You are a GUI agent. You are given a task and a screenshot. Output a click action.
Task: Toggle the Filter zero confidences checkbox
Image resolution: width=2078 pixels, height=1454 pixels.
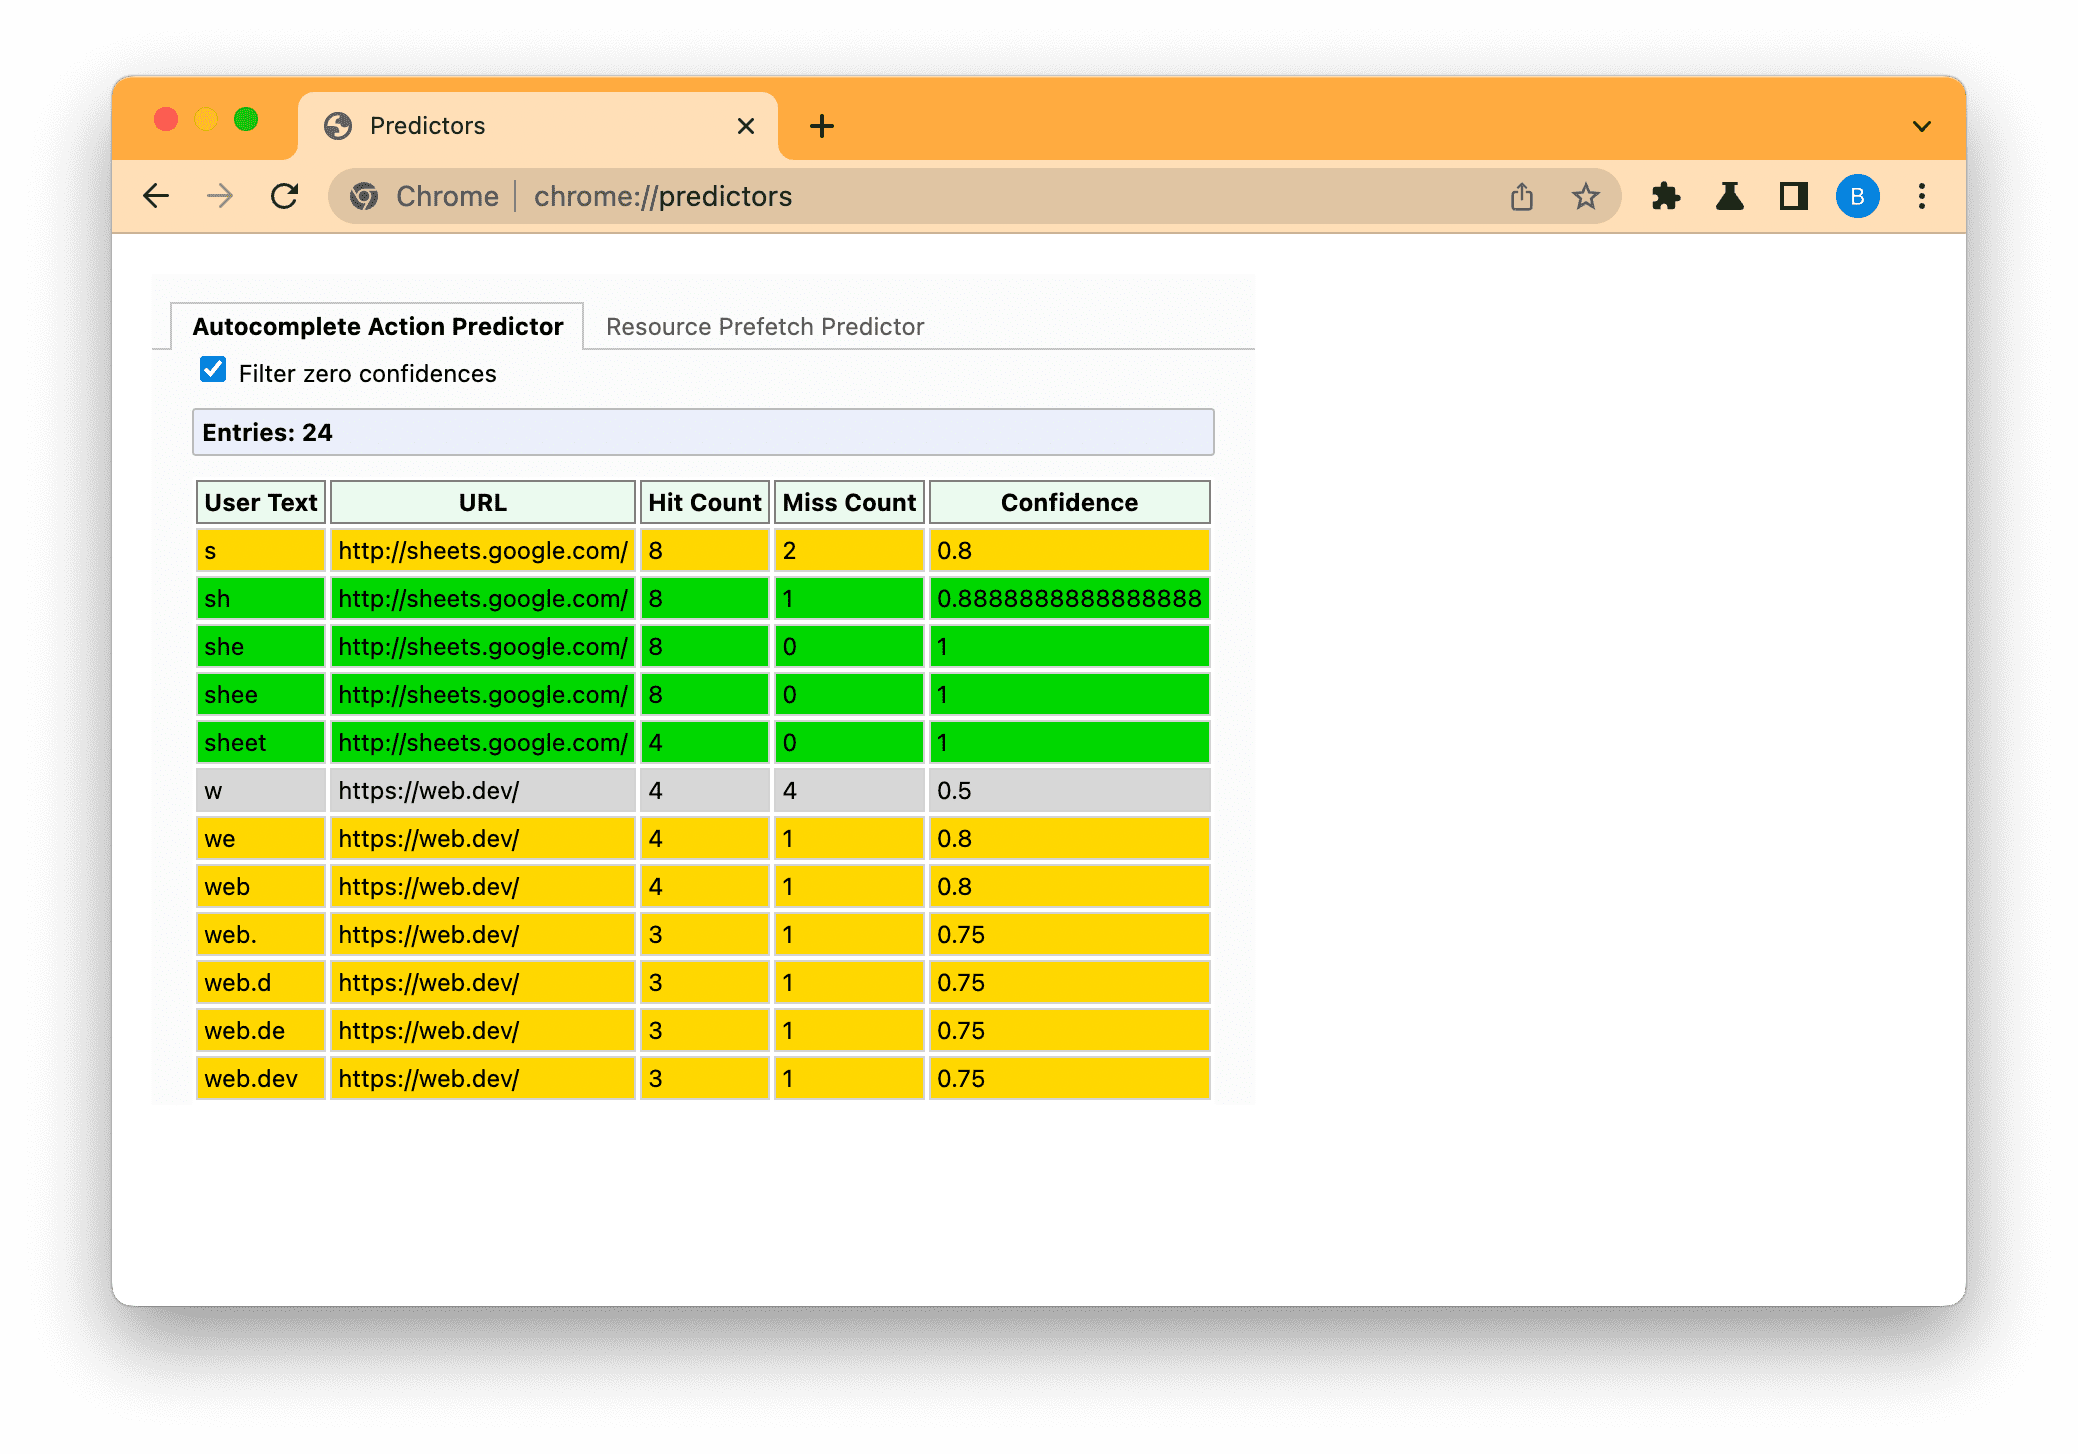tap(213, 373)
